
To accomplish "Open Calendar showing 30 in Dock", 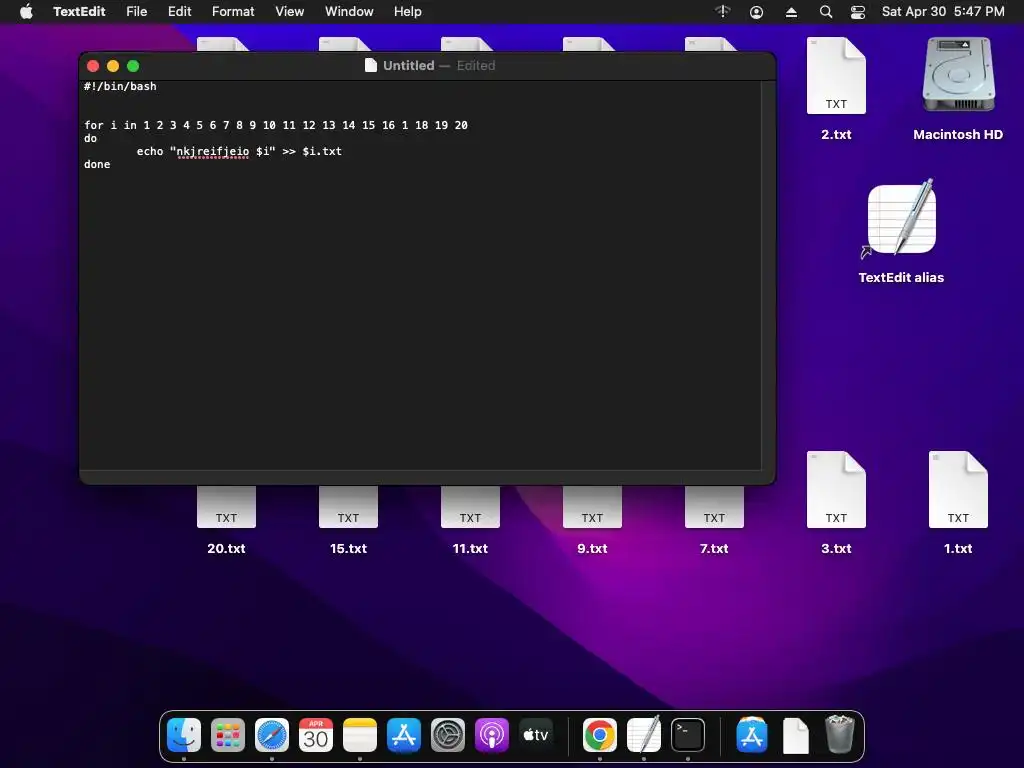I will click(316, 735).
